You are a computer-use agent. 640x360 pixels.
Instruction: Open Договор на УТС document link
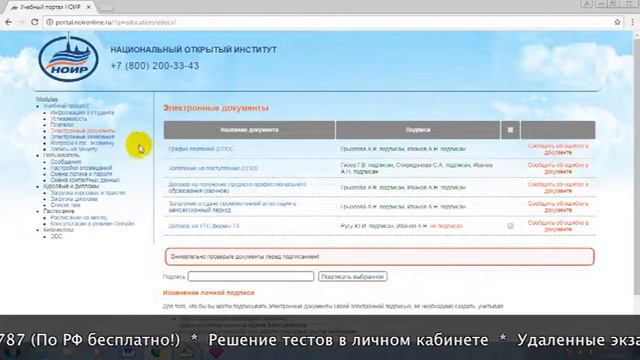click(x=204, y=226)
